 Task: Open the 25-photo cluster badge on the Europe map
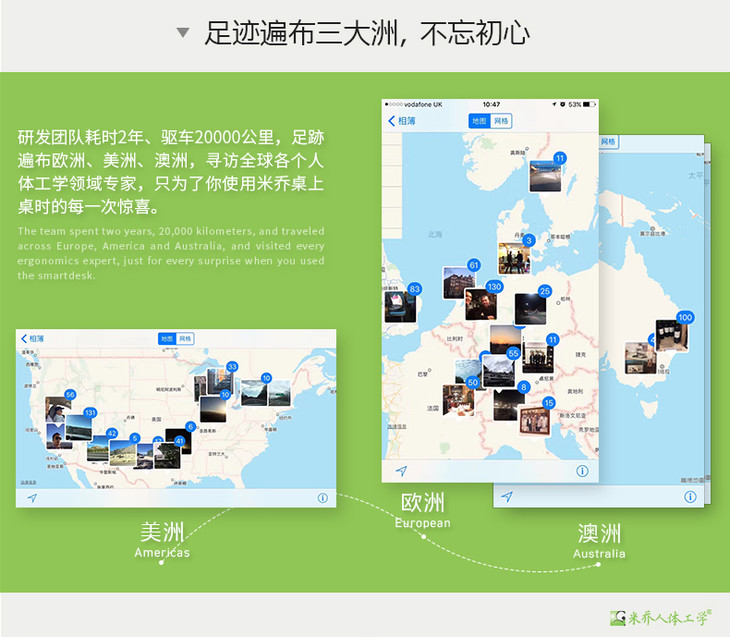[545, 291]
